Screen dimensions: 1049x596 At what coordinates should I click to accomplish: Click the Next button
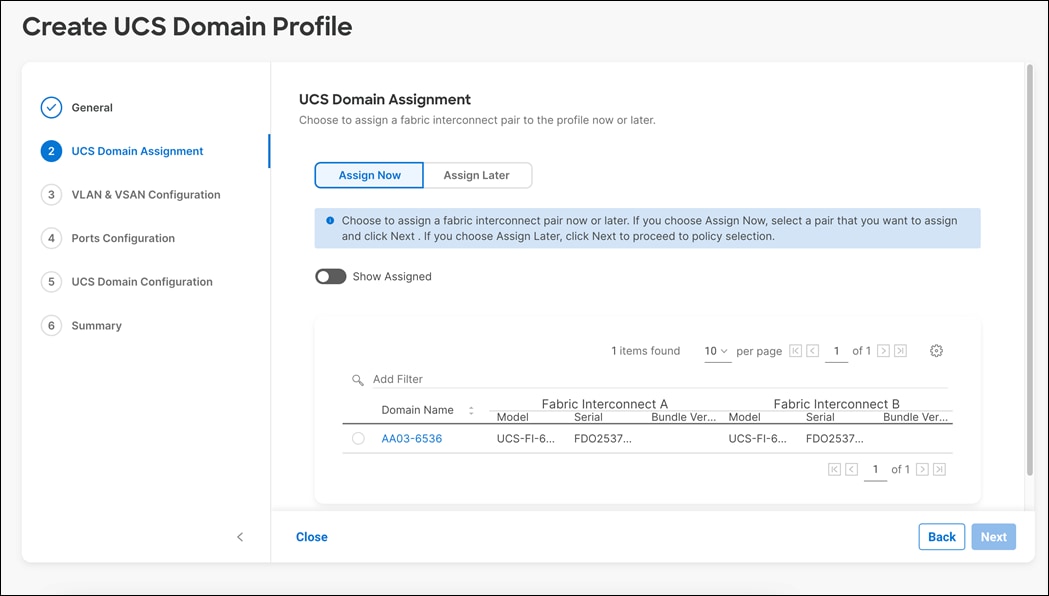993,537
